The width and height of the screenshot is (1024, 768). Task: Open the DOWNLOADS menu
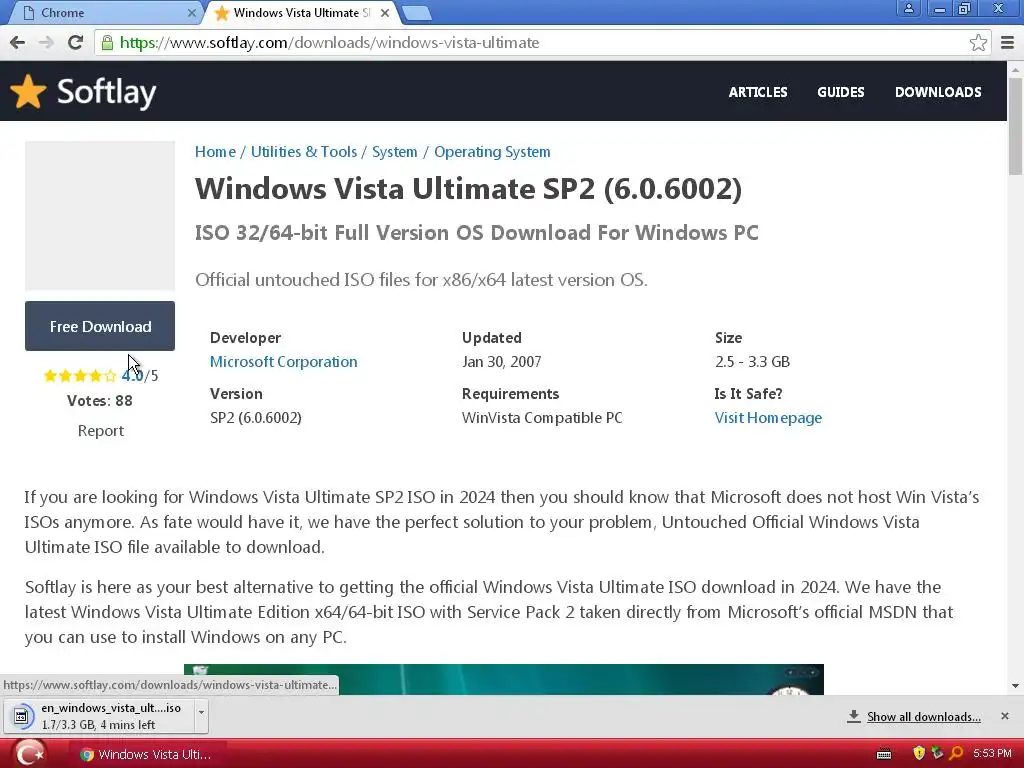pyautogui.click(x=938, y=92)
